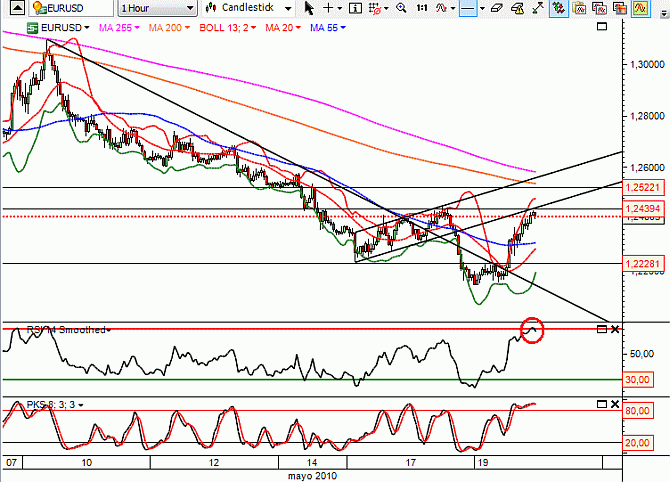Click date 12 on the time axis
Screen dimensions: 670x482
coord(214,463)
